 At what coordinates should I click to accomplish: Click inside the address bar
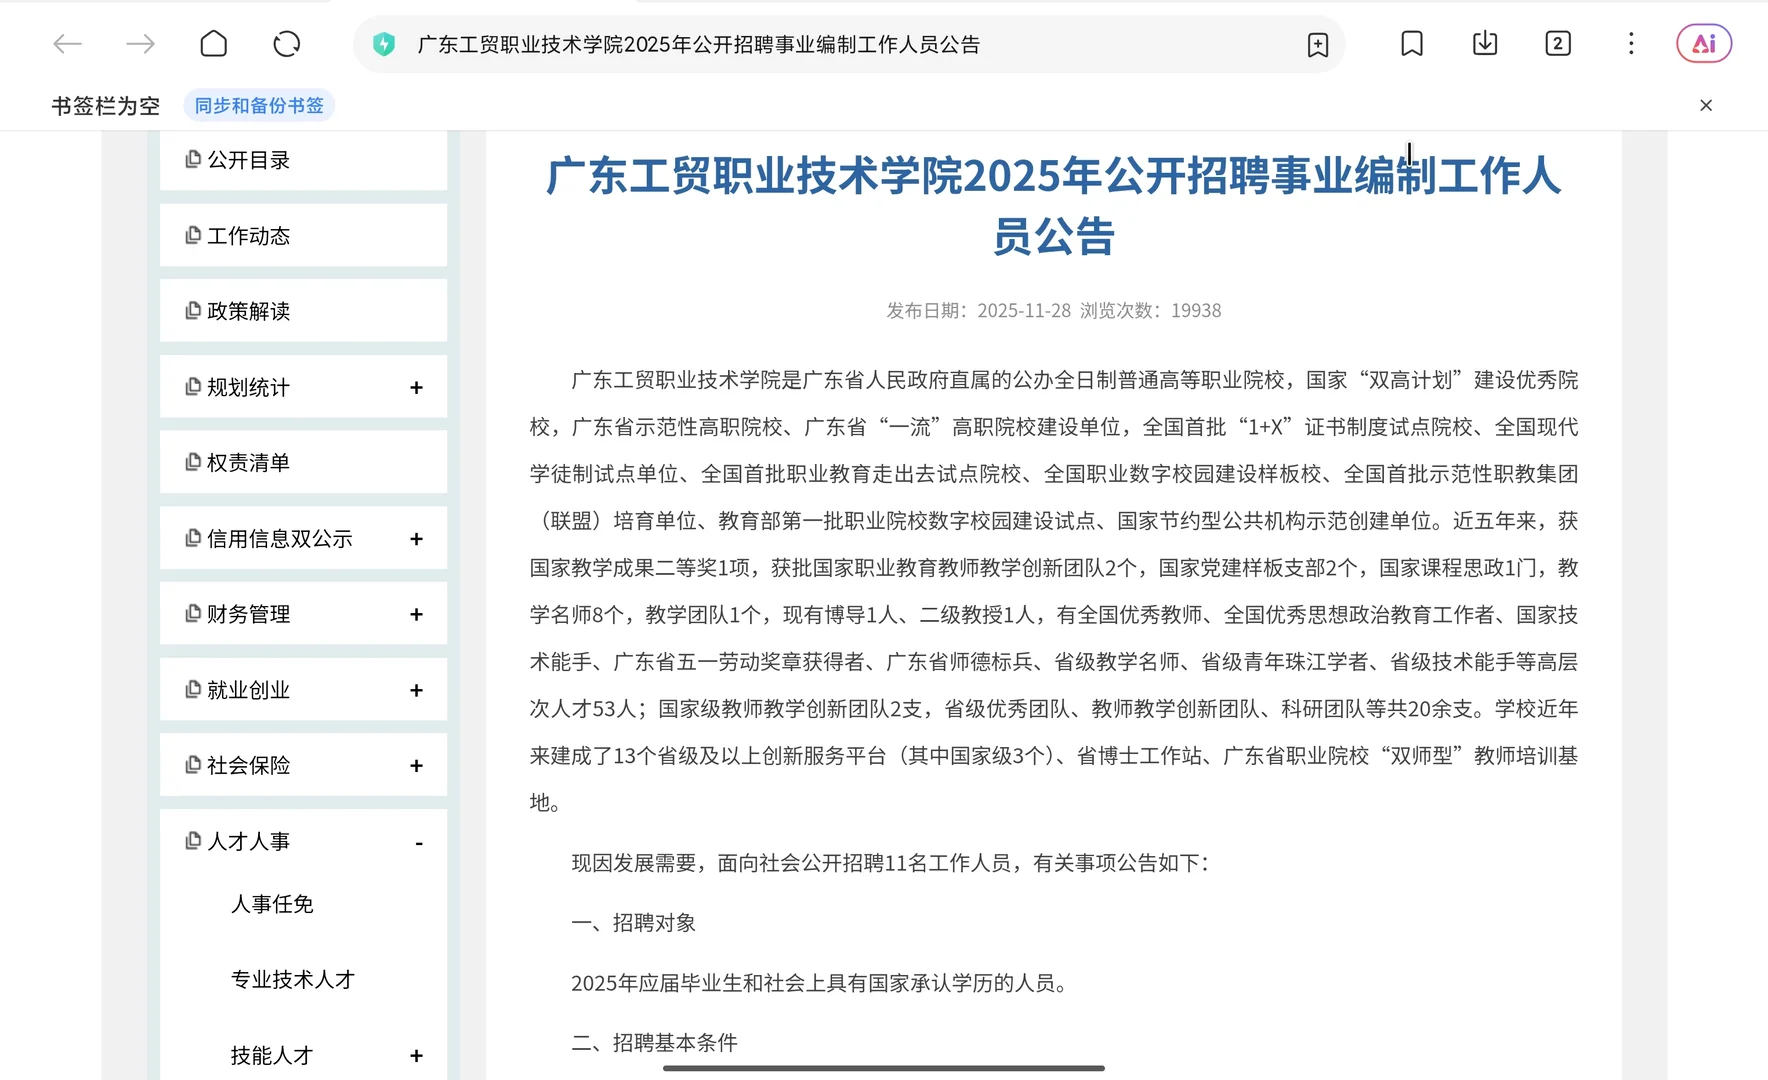(800, 44)
